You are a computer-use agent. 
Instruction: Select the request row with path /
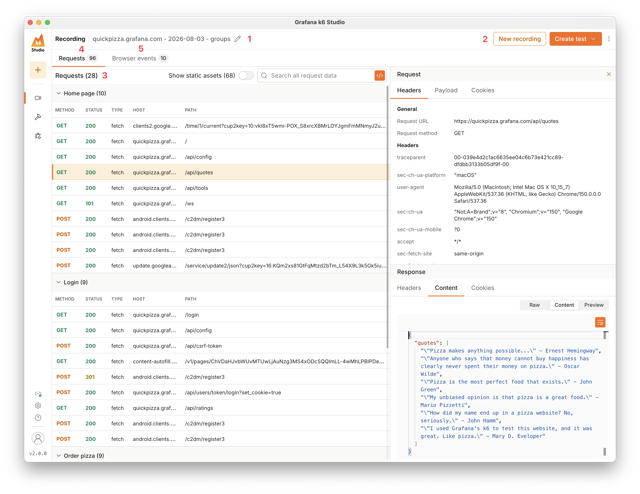click(x=220, y=141)
